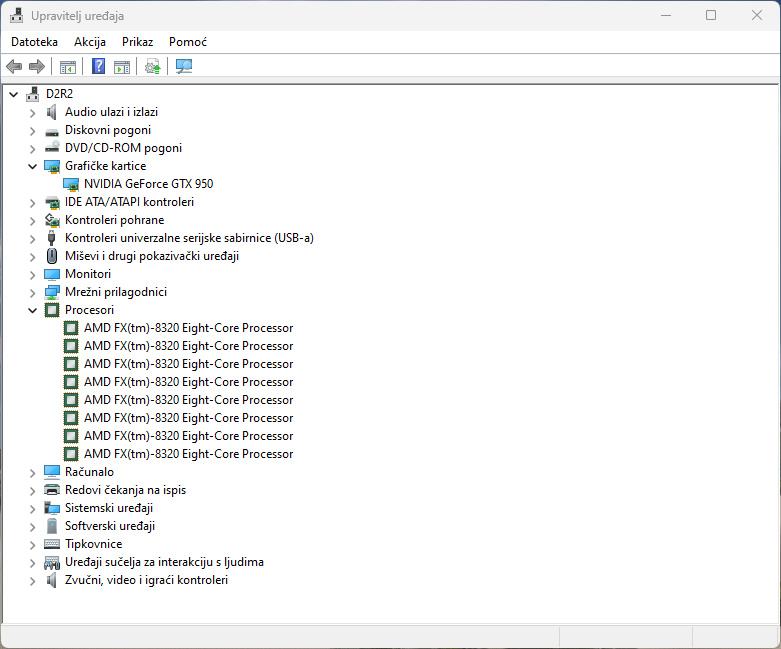The image size is (781, 649).
Task: Open the Prikaz menu
Action: [137, 42]
